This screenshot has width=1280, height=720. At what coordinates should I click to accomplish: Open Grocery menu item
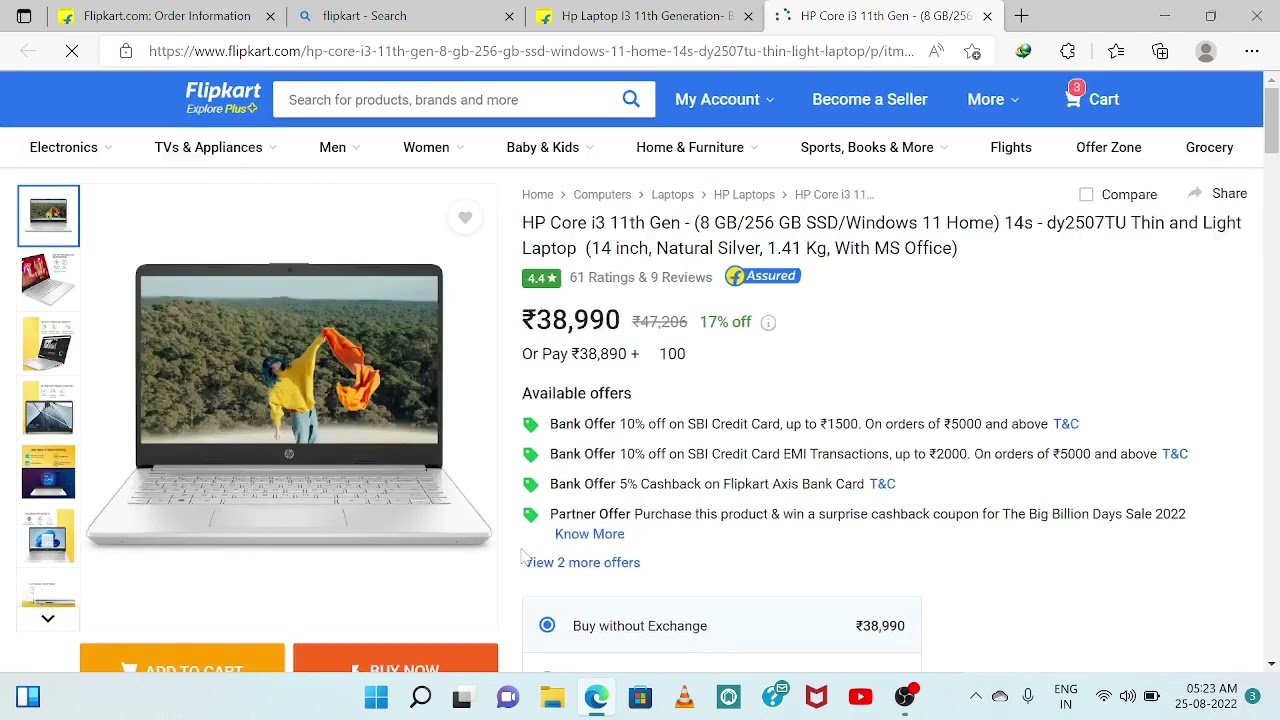(1209, 147)
